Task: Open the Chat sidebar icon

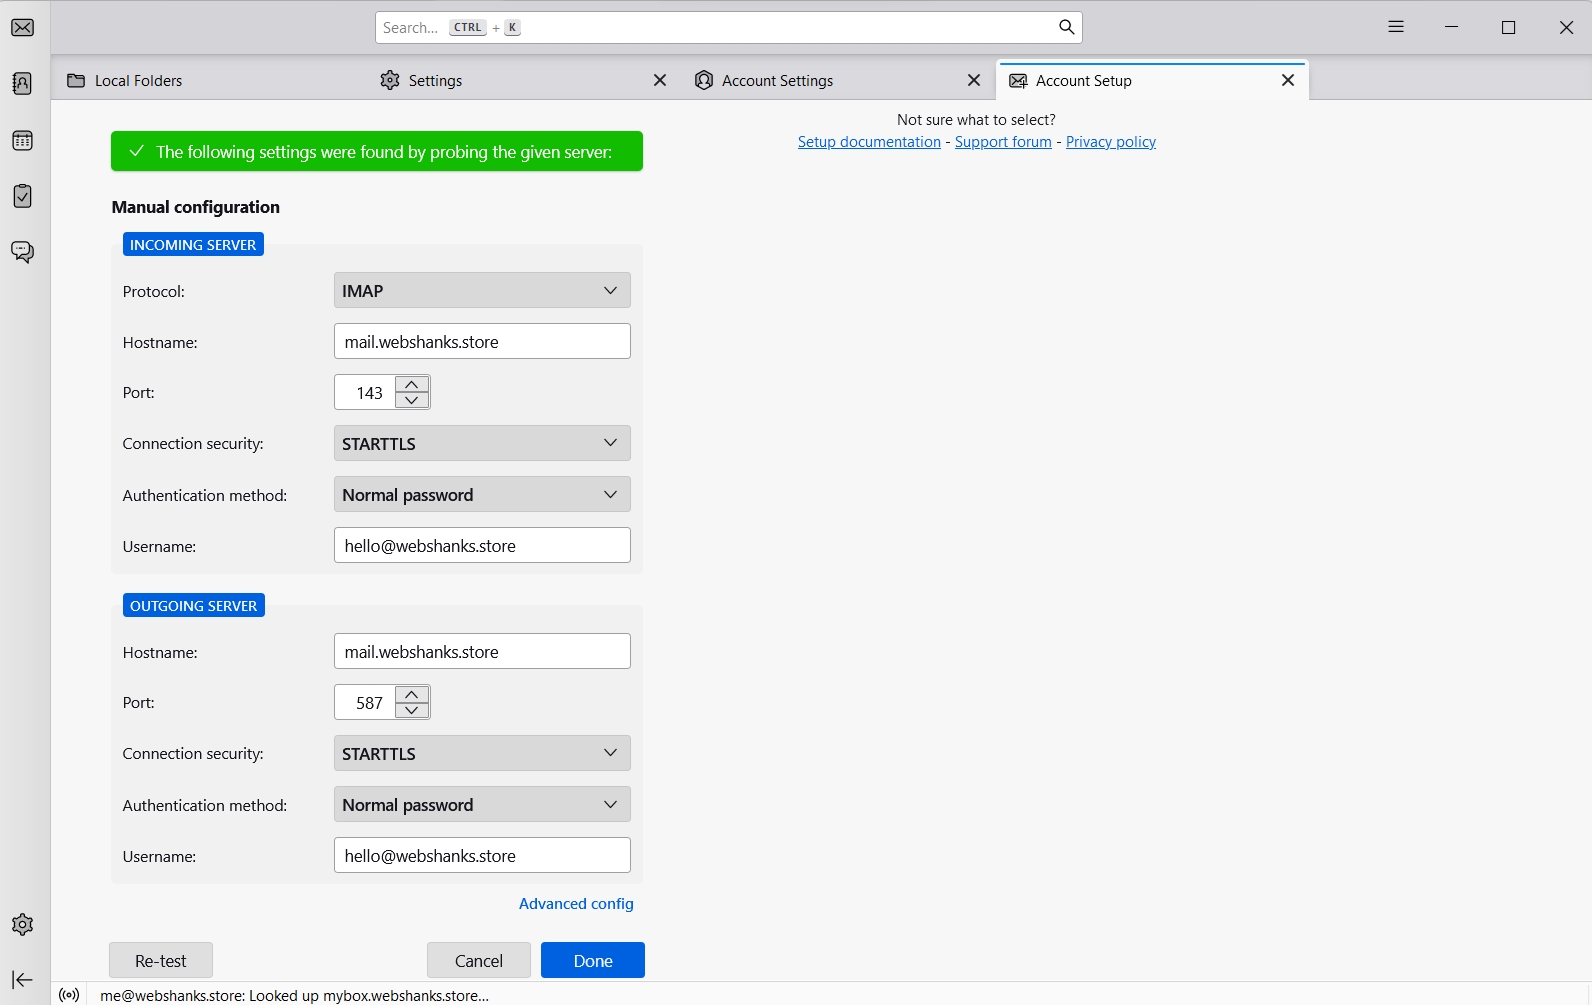Action: (22, 252)
